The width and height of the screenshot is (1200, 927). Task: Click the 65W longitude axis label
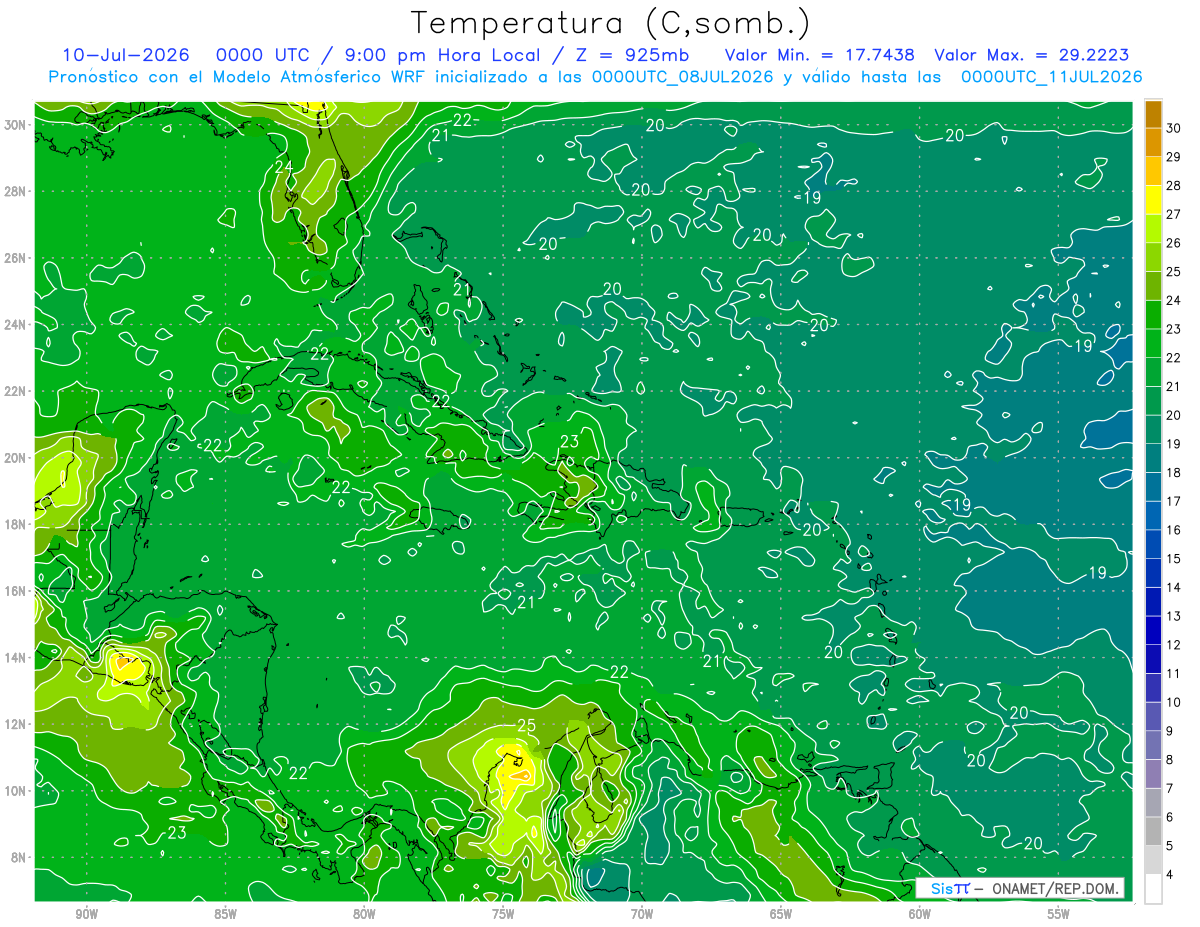[x=781, y=913]
